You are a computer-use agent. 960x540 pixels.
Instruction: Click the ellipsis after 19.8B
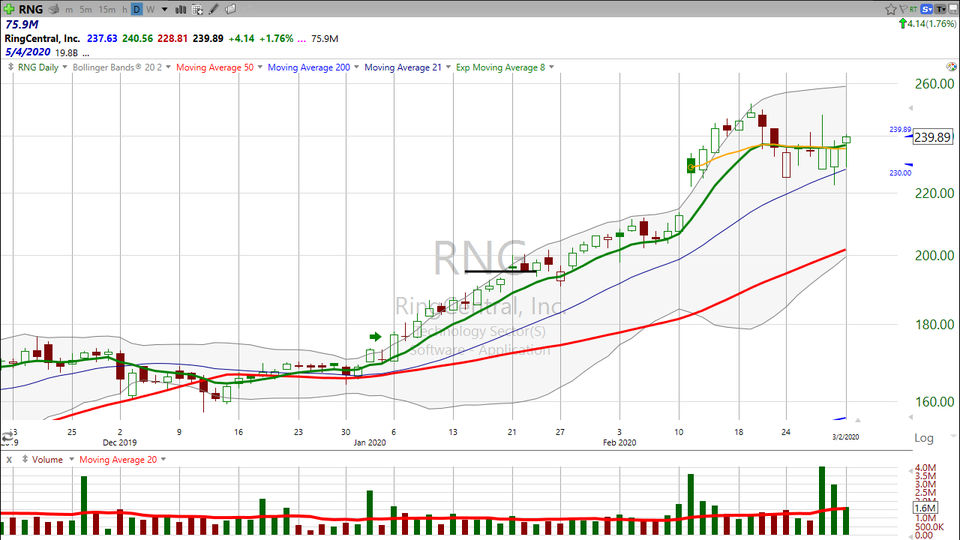[x=86, y=53]
